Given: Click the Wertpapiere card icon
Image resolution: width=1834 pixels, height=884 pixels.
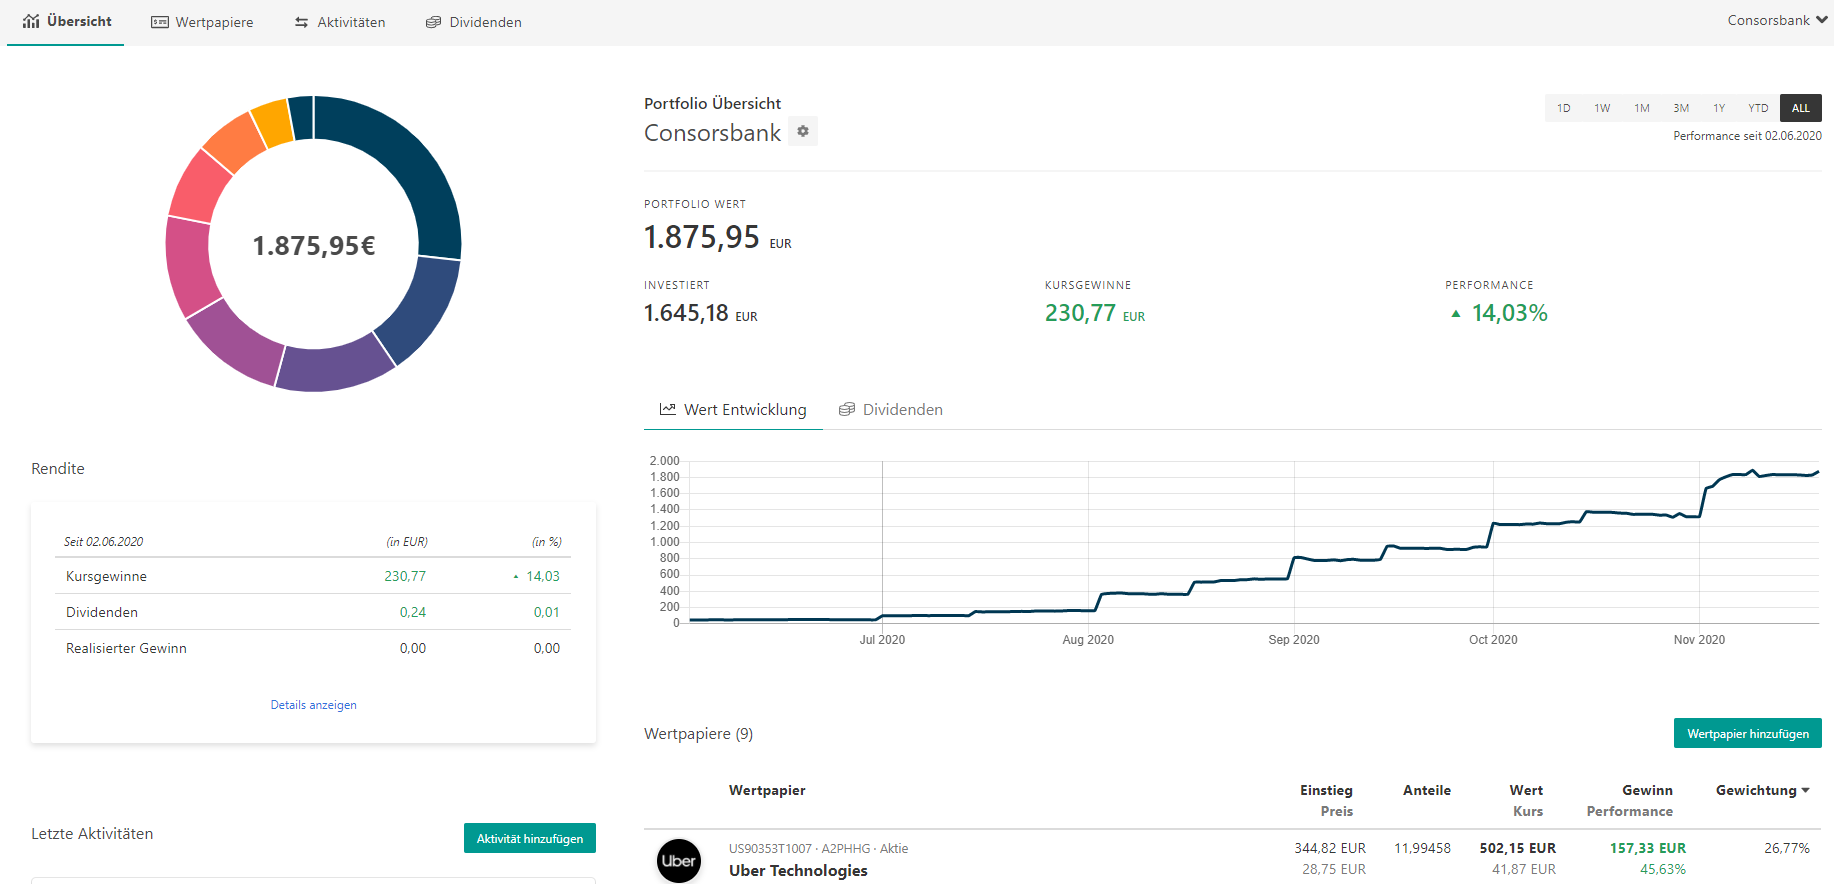Looking at the screenshot, I should coord(160,22).
